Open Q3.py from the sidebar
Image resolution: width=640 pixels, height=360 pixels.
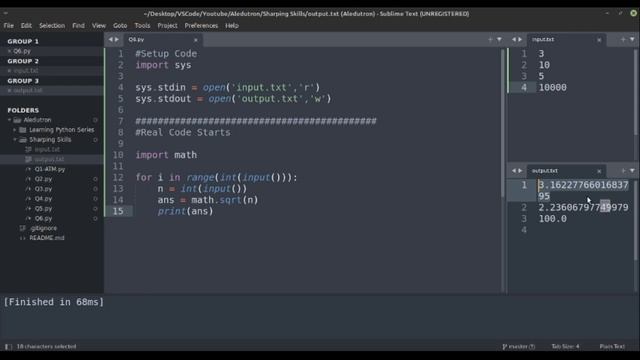coord(43,189)
